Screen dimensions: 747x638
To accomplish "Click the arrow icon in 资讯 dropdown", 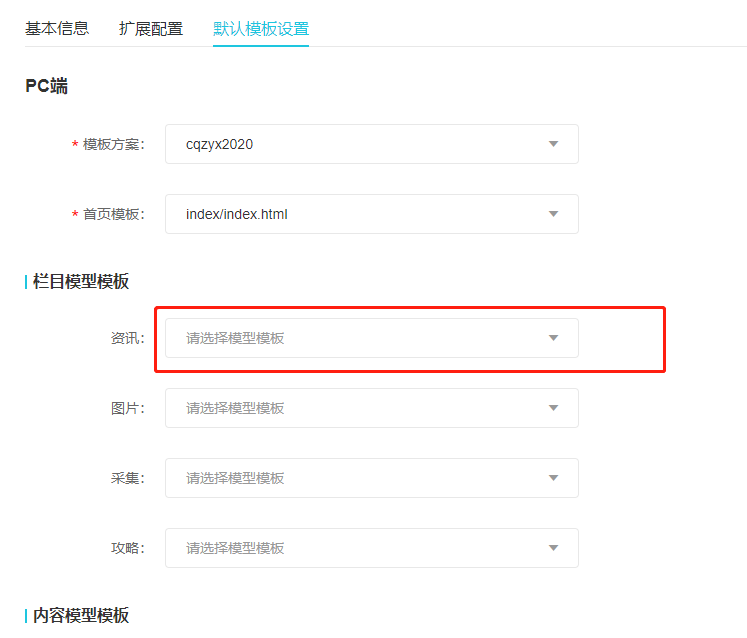I will 553,338.
